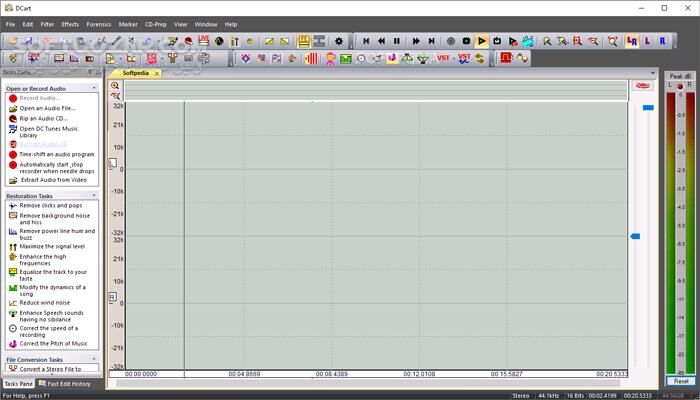The width and height of the screenshot is (700, 400).
Task: Select the left channel L button
Action: pos(647,41)
